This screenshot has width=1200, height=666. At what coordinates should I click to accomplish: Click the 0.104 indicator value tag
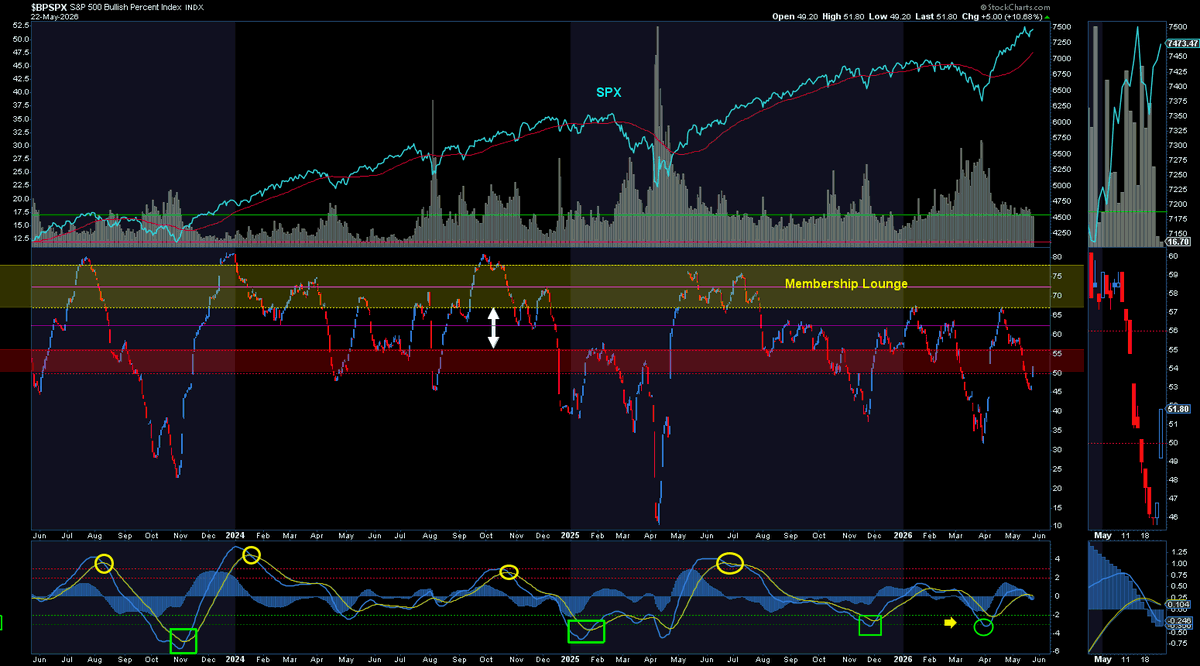(x=1179, y=605)
